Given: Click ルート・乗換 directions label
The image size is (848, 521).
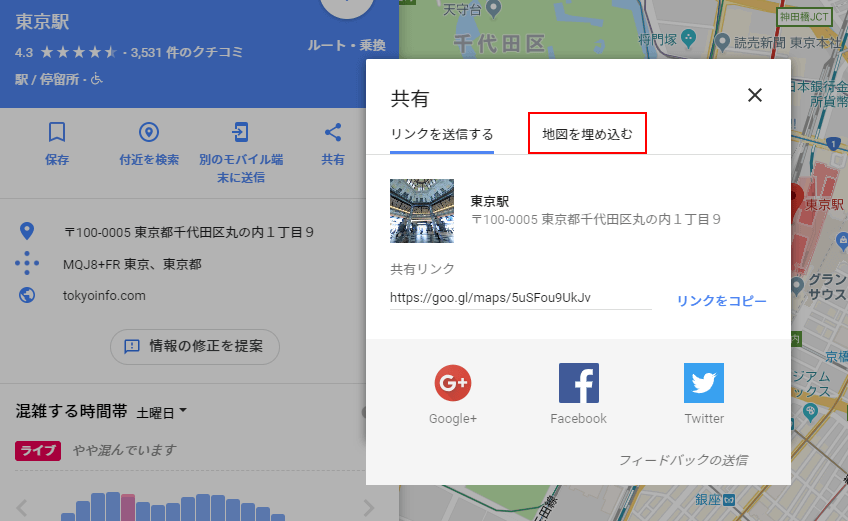Looking at the screenshot, I should point(347,45).
